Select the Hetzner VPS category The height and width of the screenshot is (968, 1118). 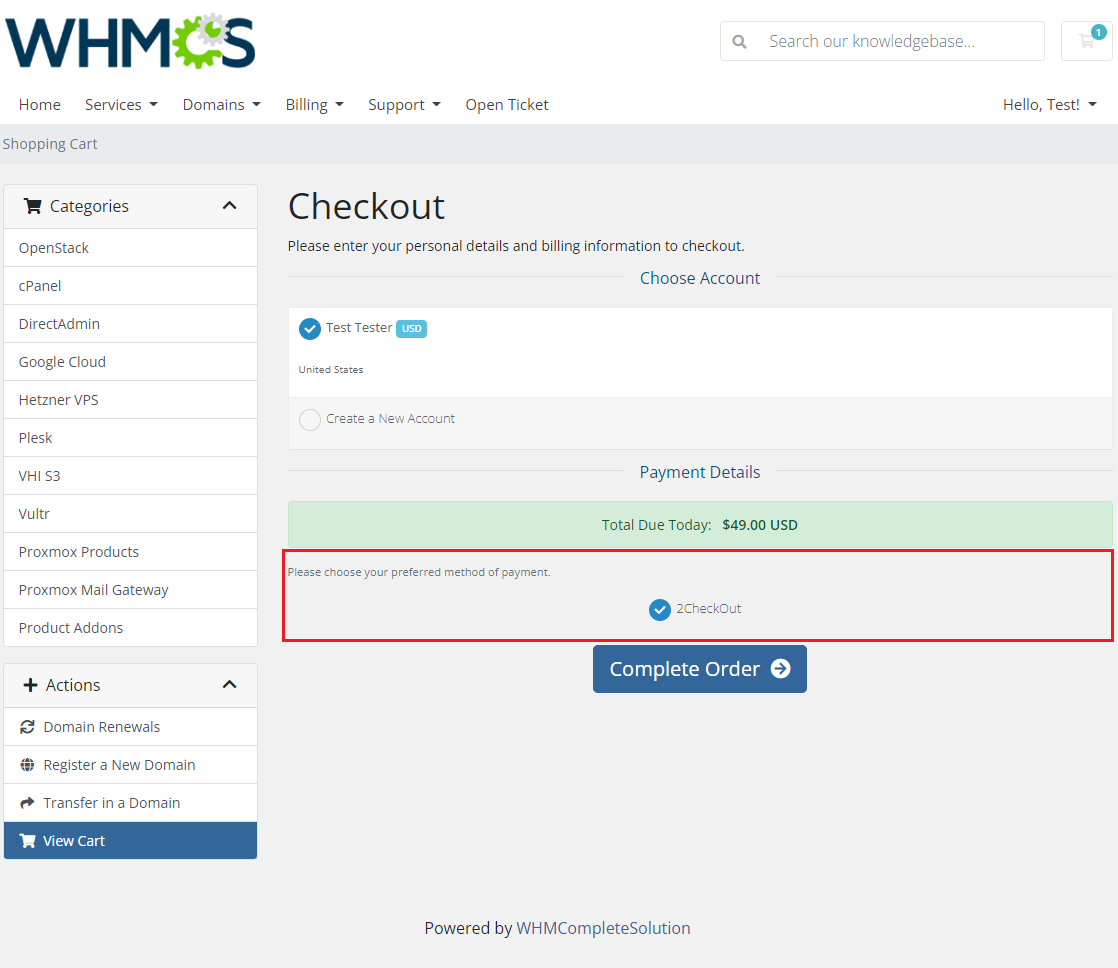[x=130, y=400]
